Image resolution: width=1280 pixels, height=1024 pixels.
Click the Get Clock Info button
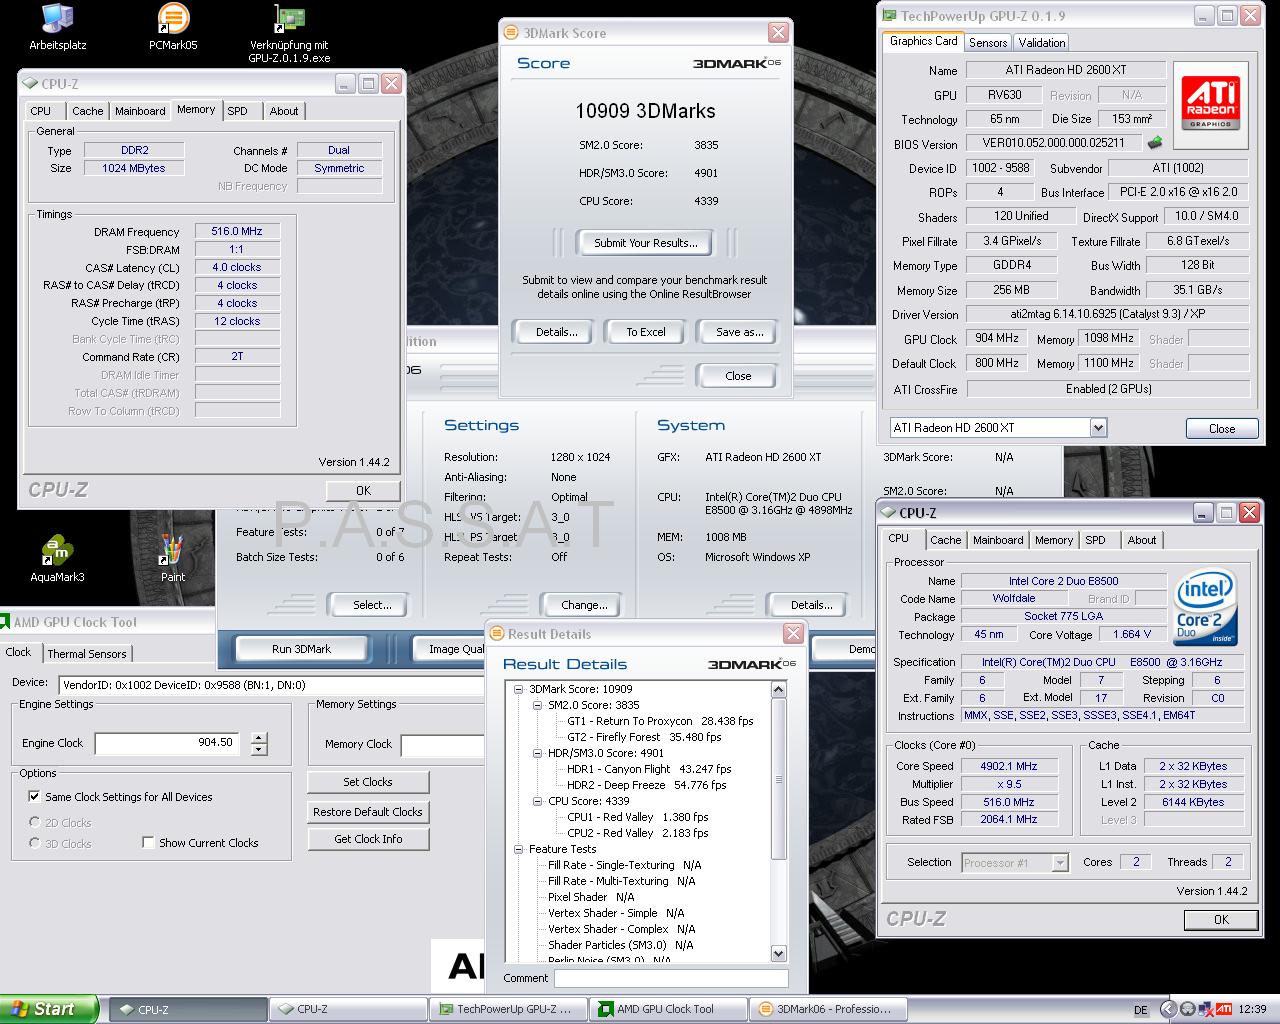[368, 839]
